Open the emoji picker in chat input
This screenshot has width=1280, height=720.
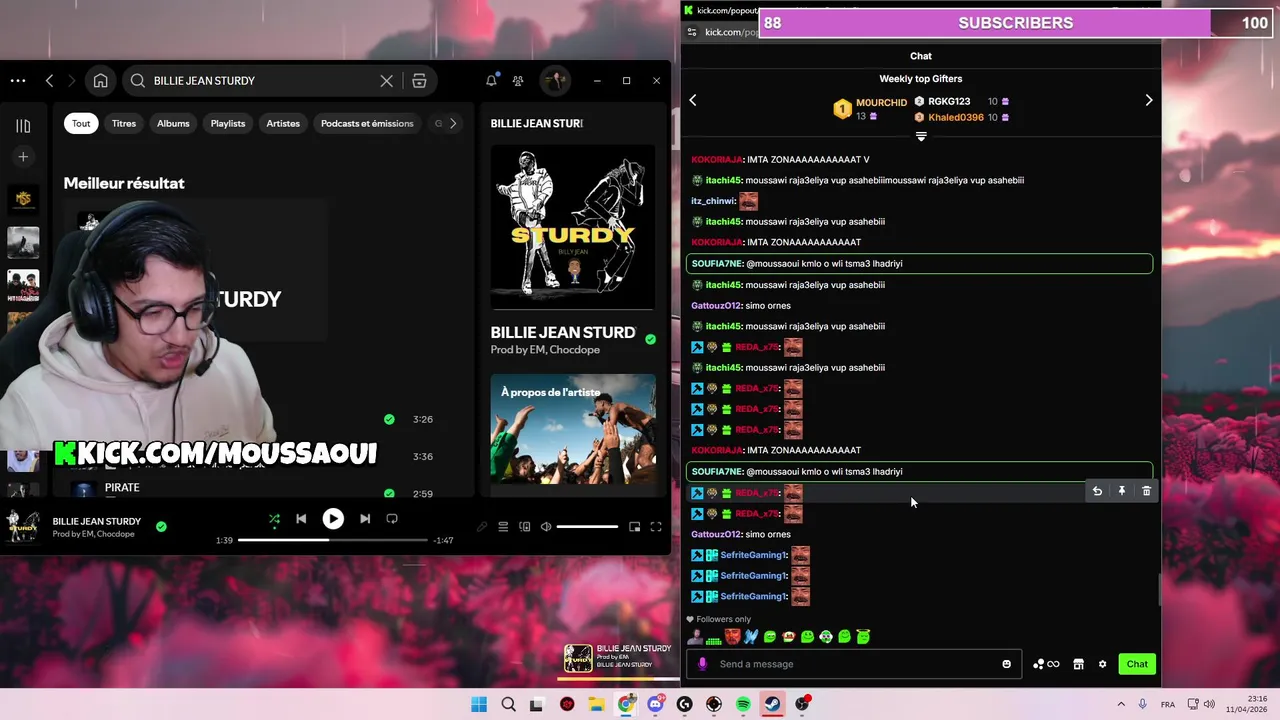pyautogui.click(x=1007, y=664)
